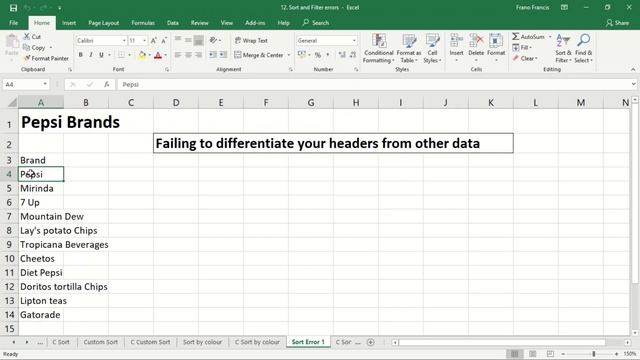Decrease font size with smaller A icon
Viewport: 640px width, 360px height.
coord(164,40)
